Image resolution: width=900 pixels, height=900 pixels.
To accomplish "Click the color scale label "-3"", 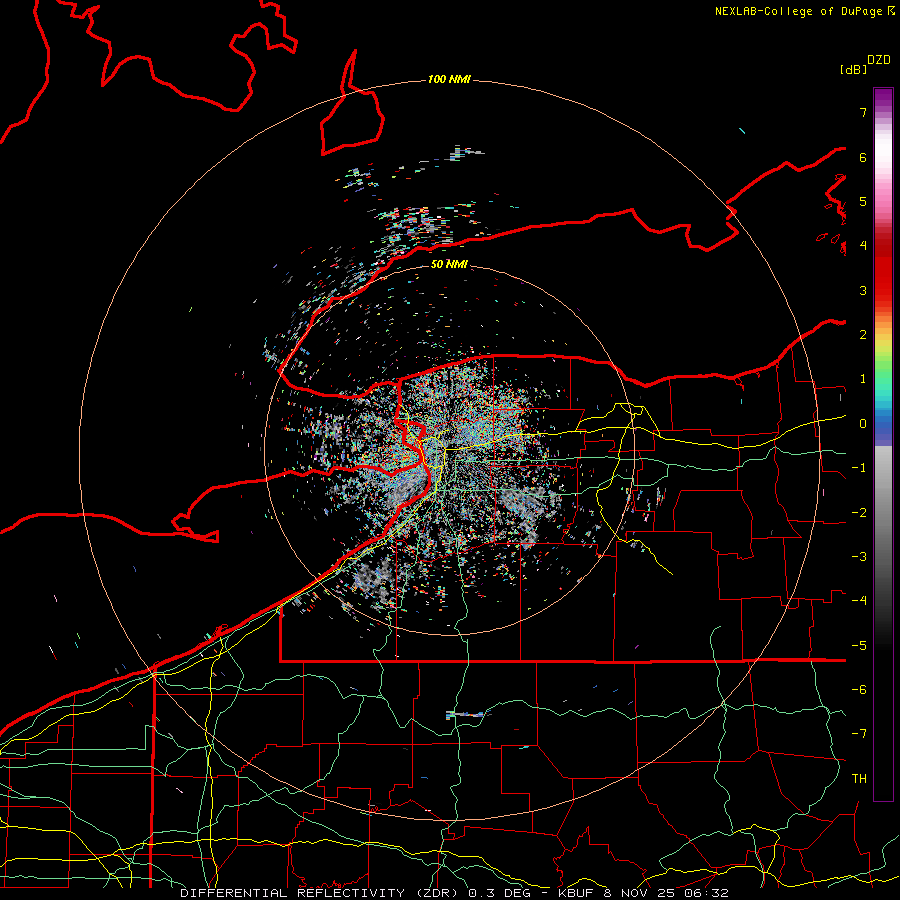I will tap(859, 557).
